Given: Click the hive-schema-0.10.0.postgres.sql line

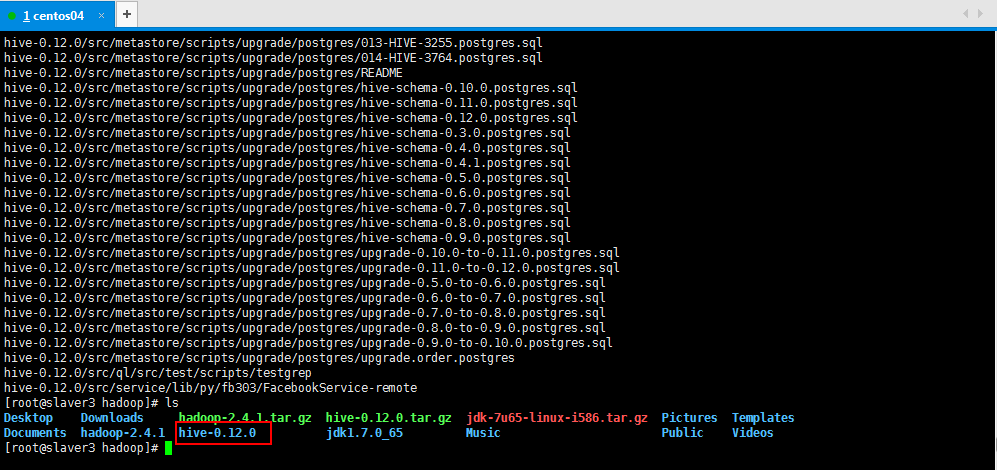Looking at the screenshot, I should coord(291,88).
